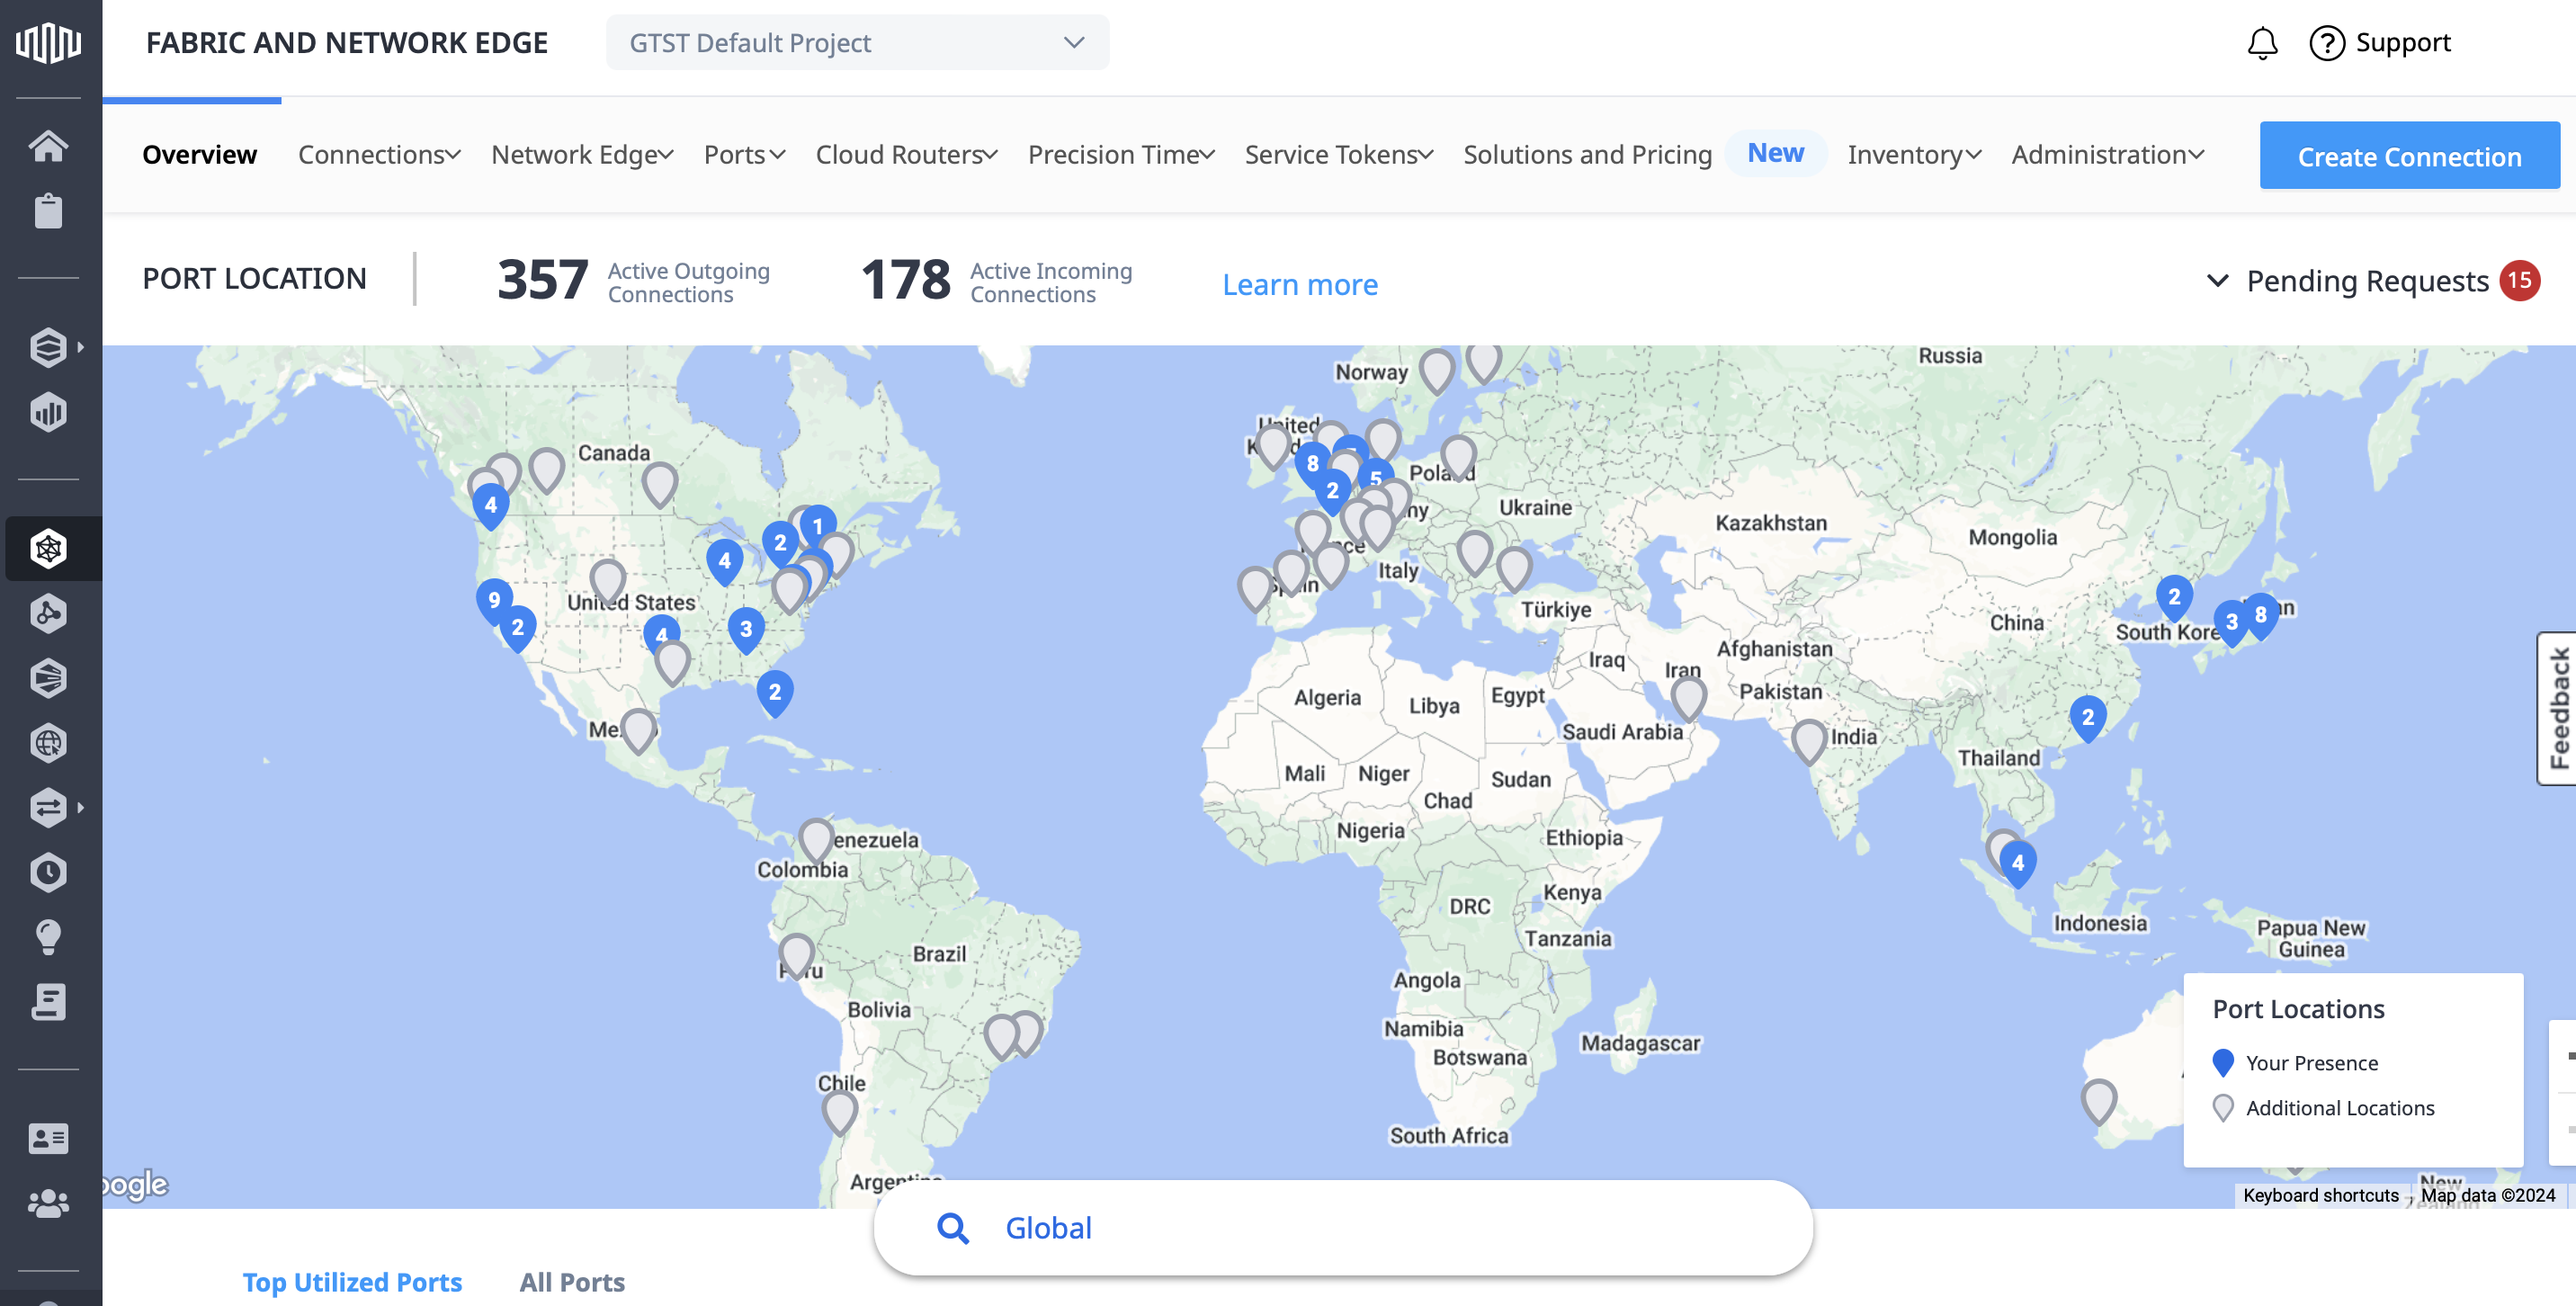The image size is (2576, 1306).
Task: Click the blue marker 3 near South Korea
Action: point(2232,622)
